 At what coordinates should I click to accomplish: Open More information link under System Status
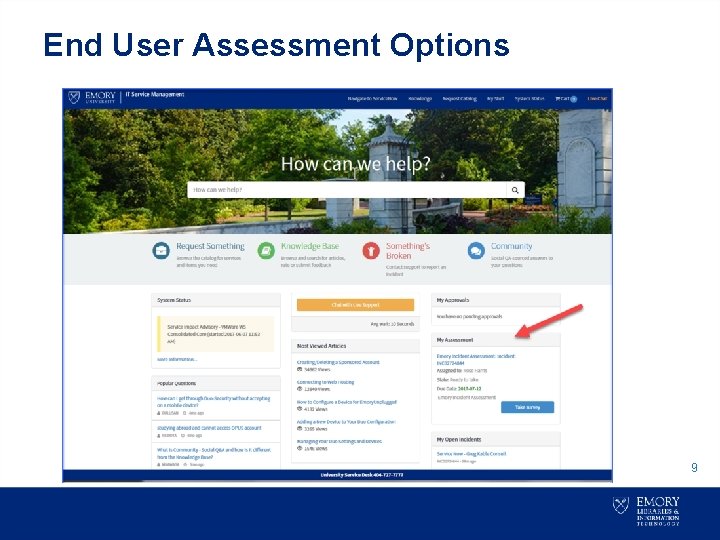177,360
